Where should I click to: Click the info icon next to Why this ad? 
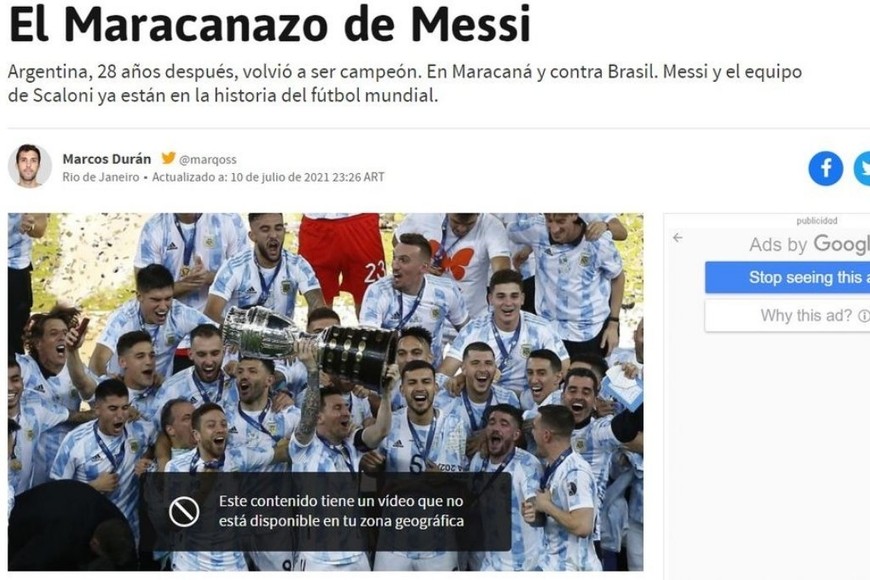(864, 316)
